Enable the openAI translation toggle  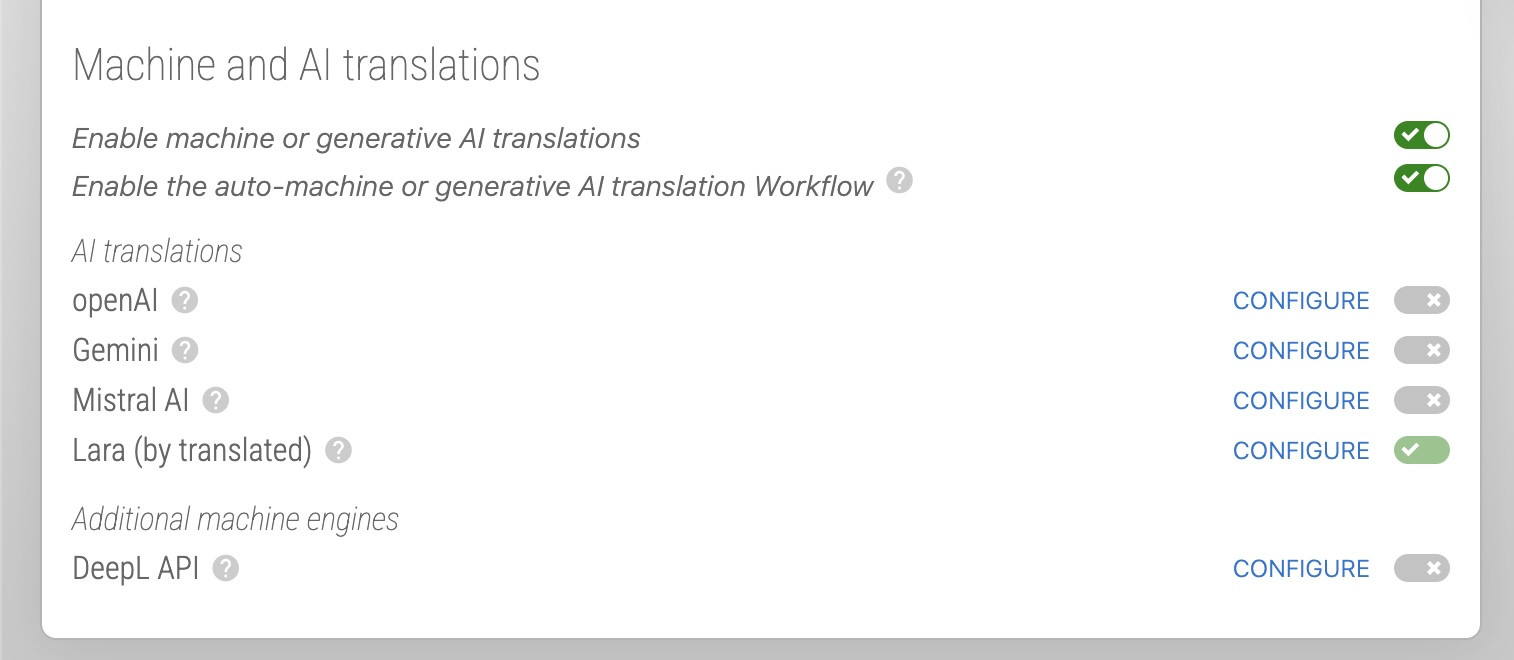tap(1421, 300)
